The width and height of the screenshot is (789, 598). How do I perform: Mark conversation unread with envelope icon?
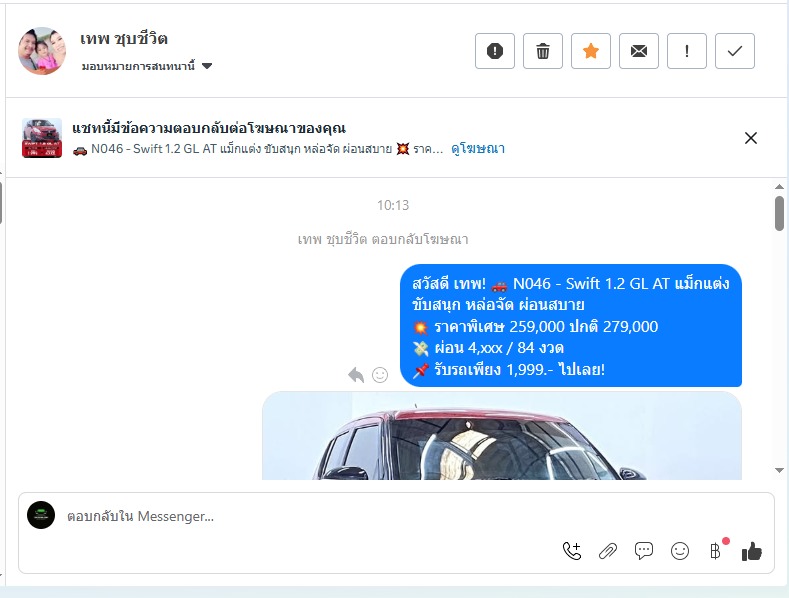pyautogui.click(x=639, y=51)
